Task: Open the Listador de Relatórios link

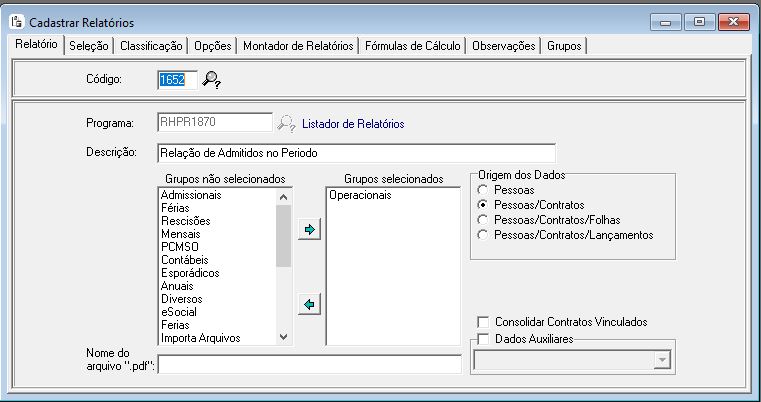Action: tap(353, 124)
